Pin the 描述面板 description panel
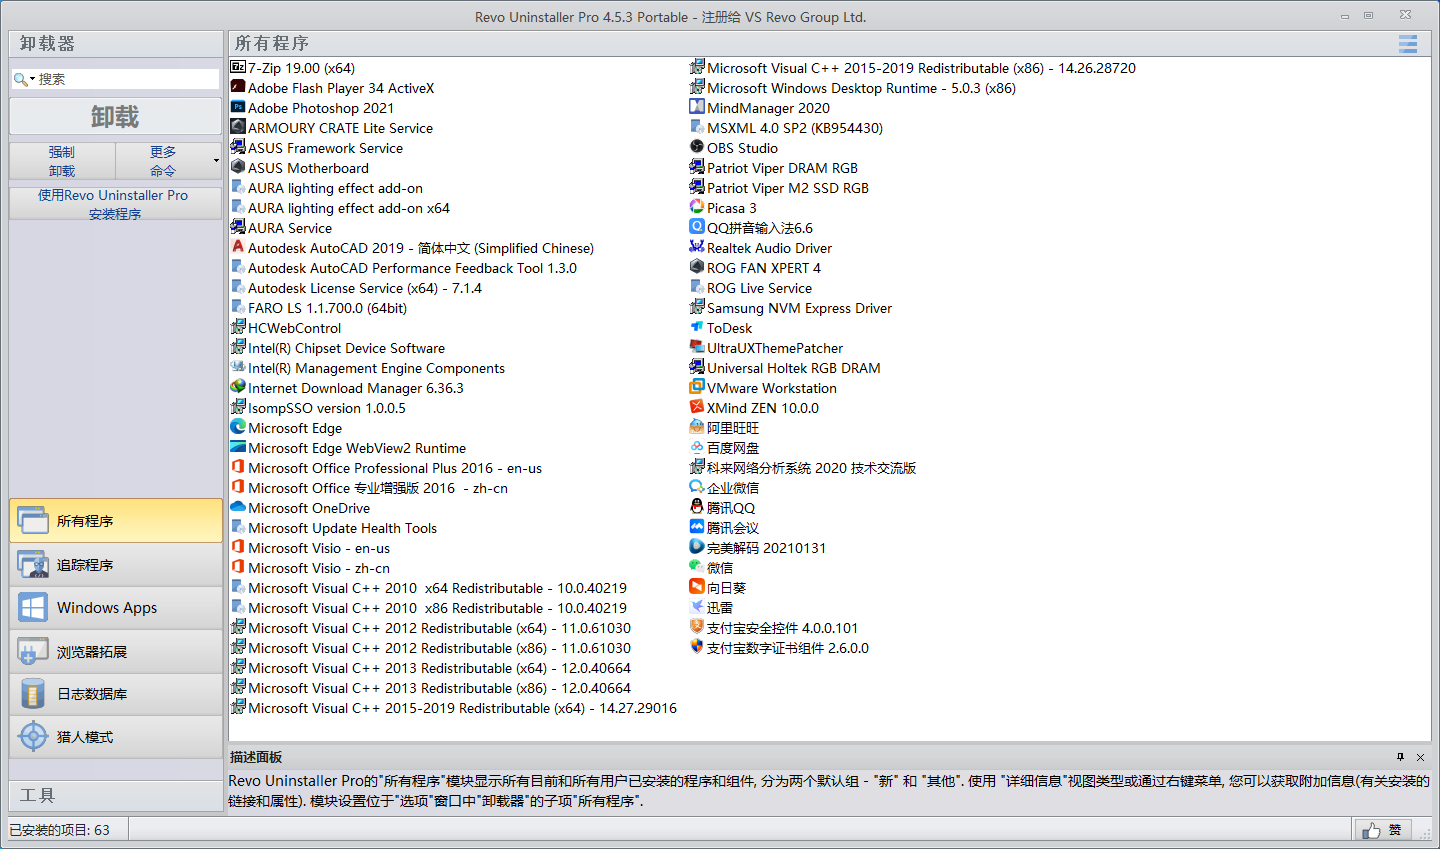The width and height of the screenshot is (1440, 849). [1400, 757]
